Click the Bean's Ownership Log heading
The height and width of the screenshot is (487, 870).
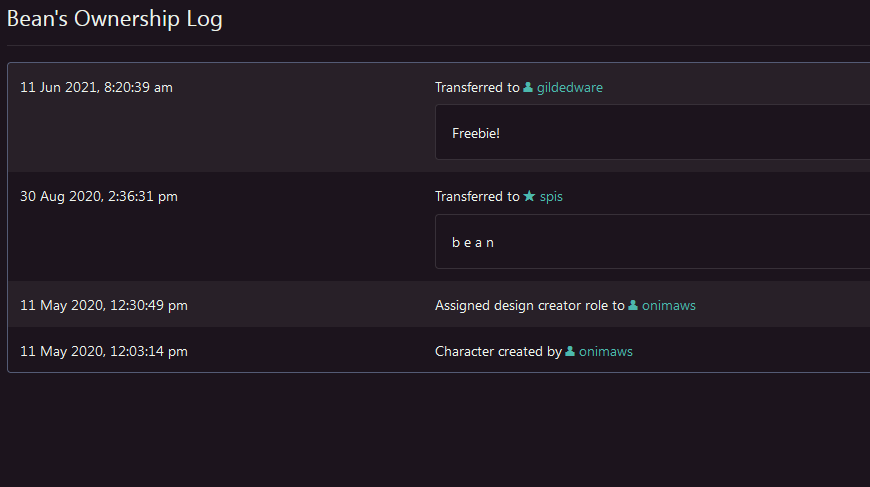115,19
